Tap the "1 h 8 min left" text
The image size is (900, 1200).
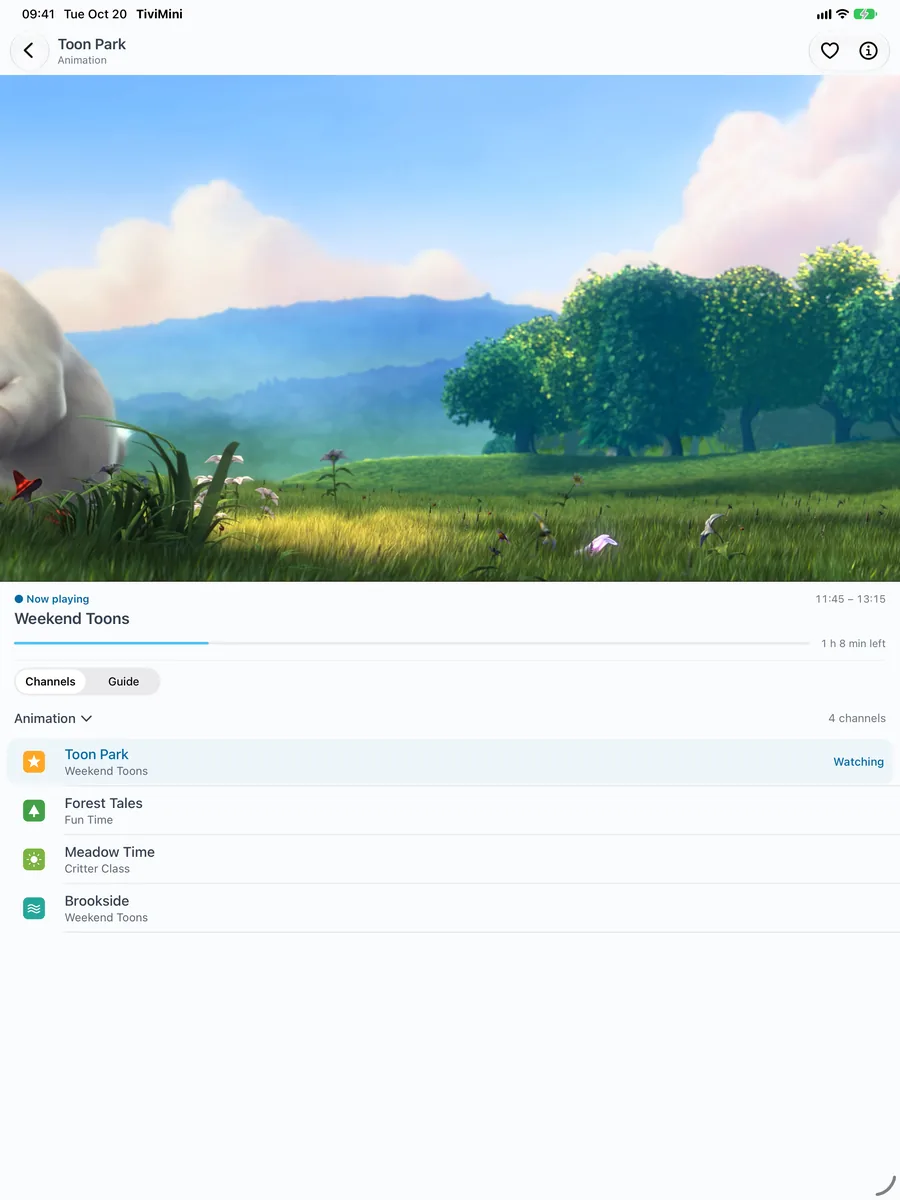(853, 644)
